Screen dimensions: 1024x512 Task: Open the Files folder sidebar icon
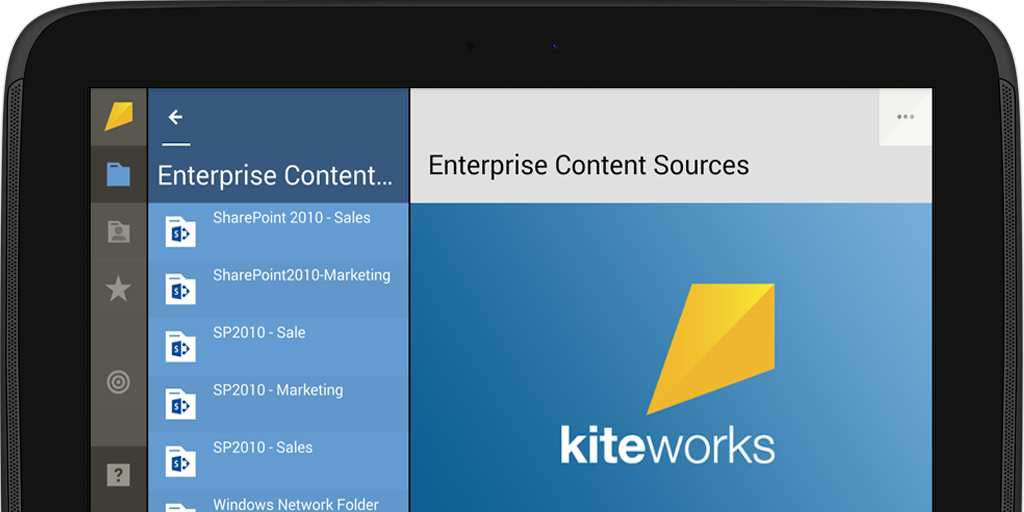(119, 174)
